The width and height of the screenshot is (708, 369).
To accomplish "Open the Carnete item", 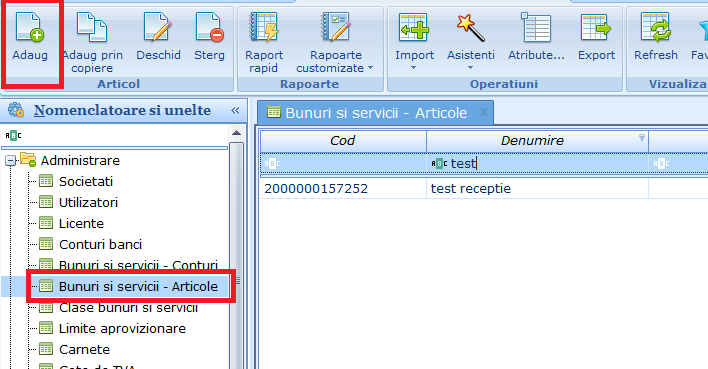I will [x=84, y=350].
